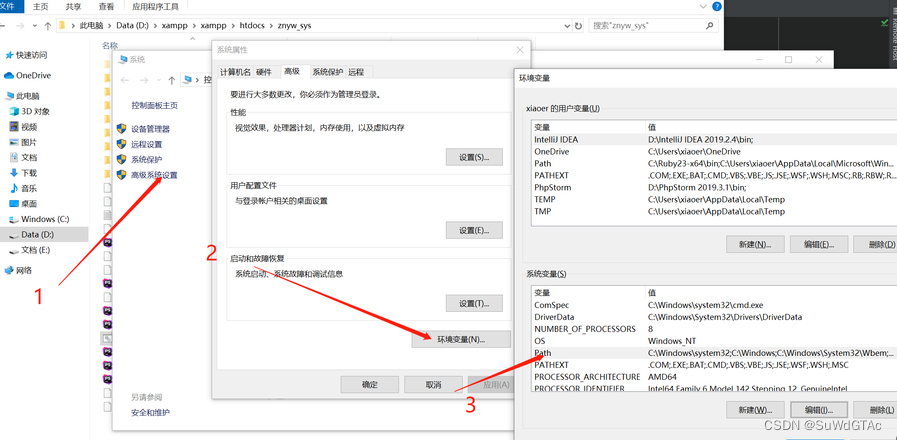Click 编辑(I) under system variables
The image size is (897, 440).
(819, 410)
